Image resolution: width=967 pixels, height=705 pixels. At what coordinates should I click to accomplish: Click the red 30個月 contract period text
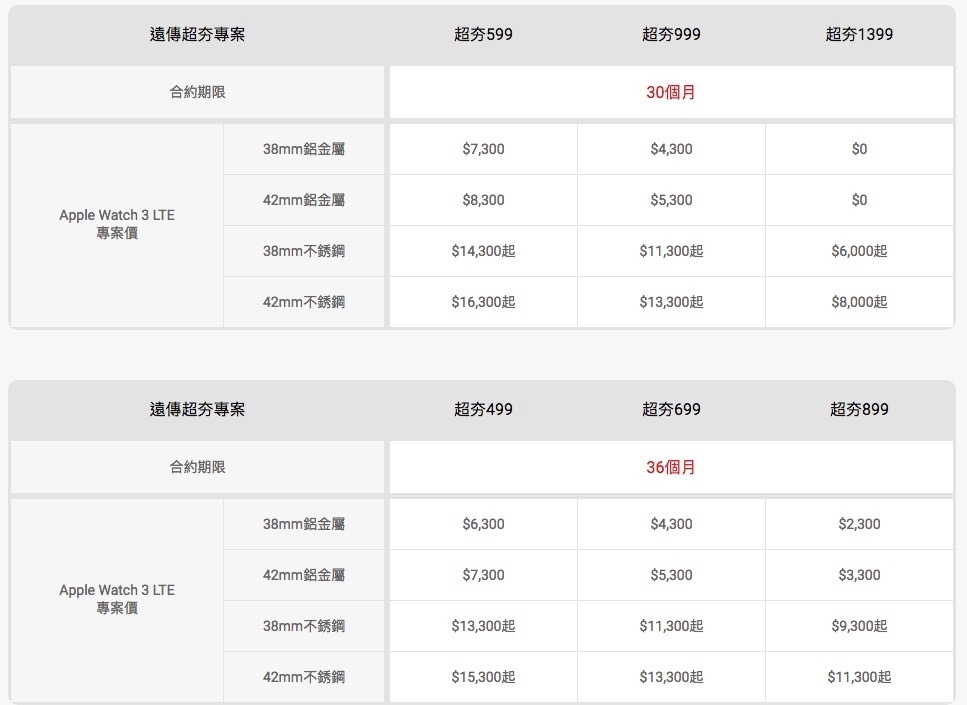pyautogui.click(x=671, y=92)
